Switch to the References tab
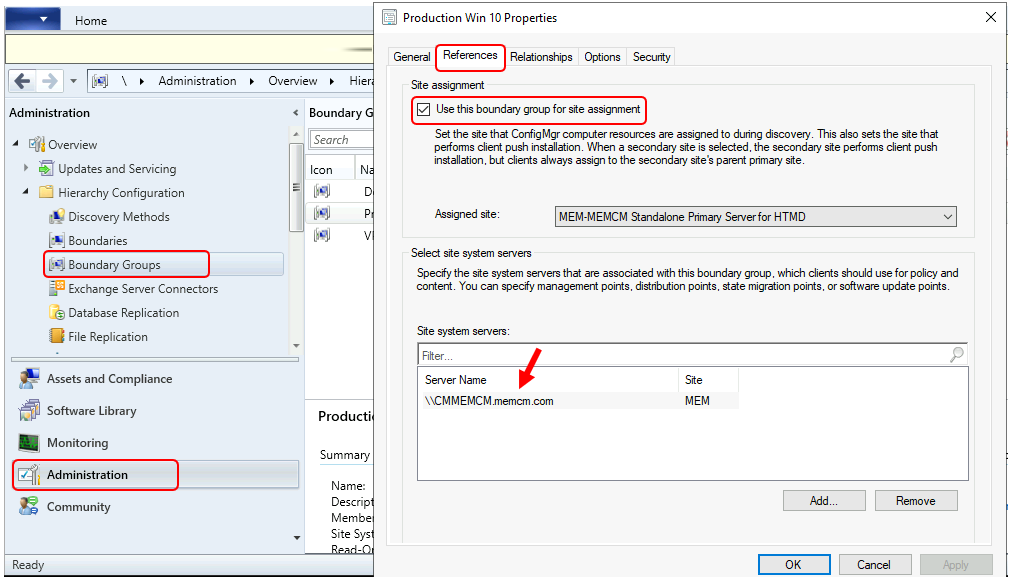The height and width of the screenshot is (584, 1009). pos(470,55)
